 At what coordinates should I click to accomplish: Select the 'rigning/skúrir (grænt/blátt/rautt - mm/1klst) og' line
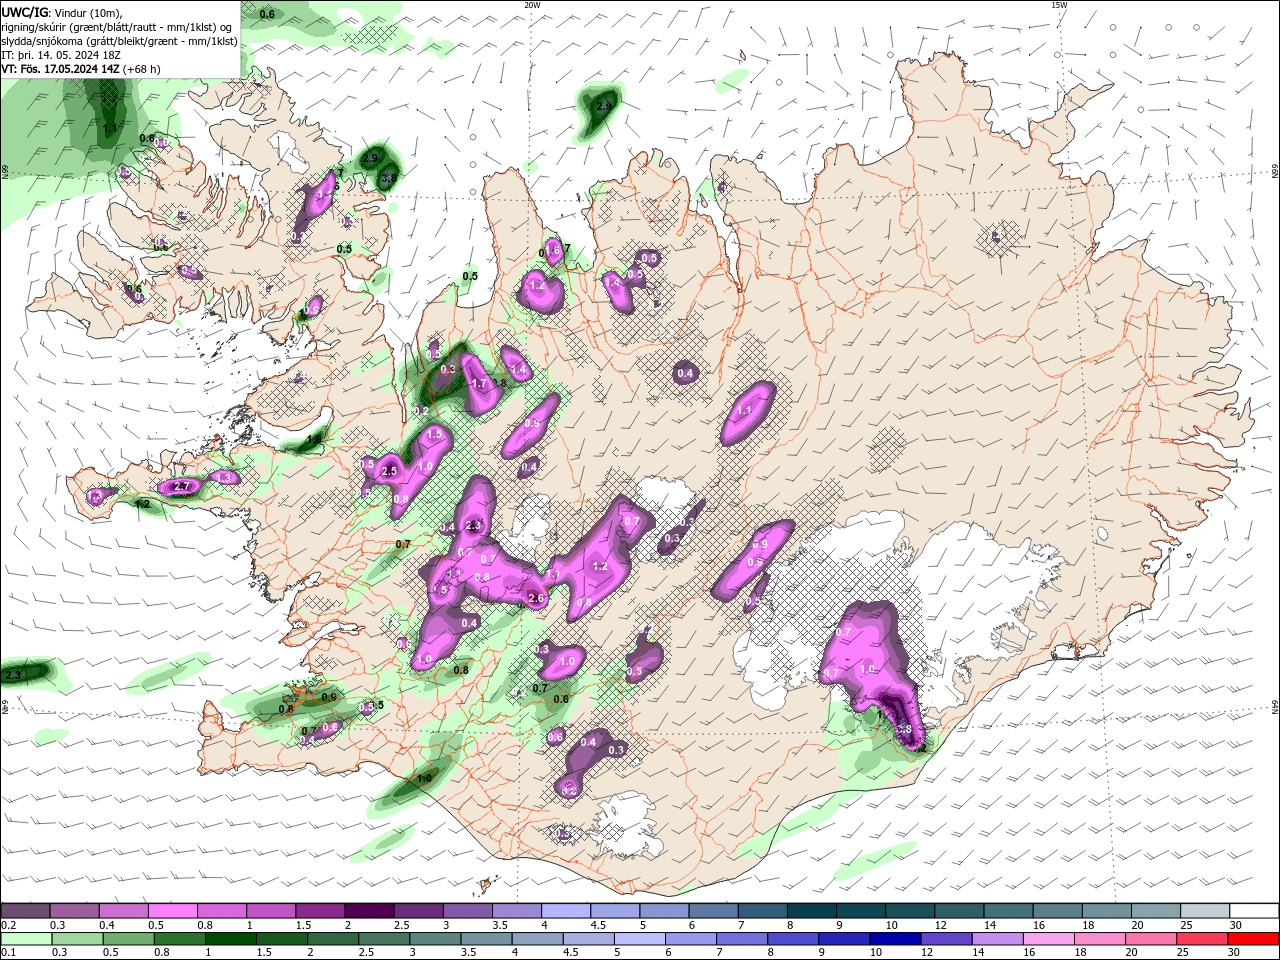click(x=117, y=27)
